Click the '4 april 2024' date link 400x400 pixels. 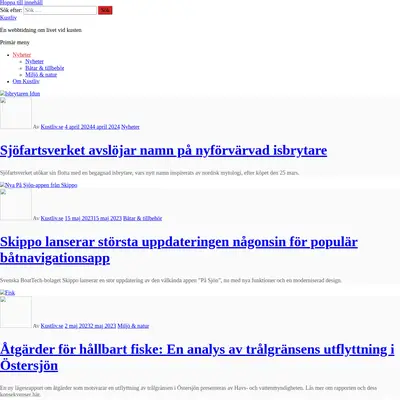pyautogui.click(x=92, y=127)
